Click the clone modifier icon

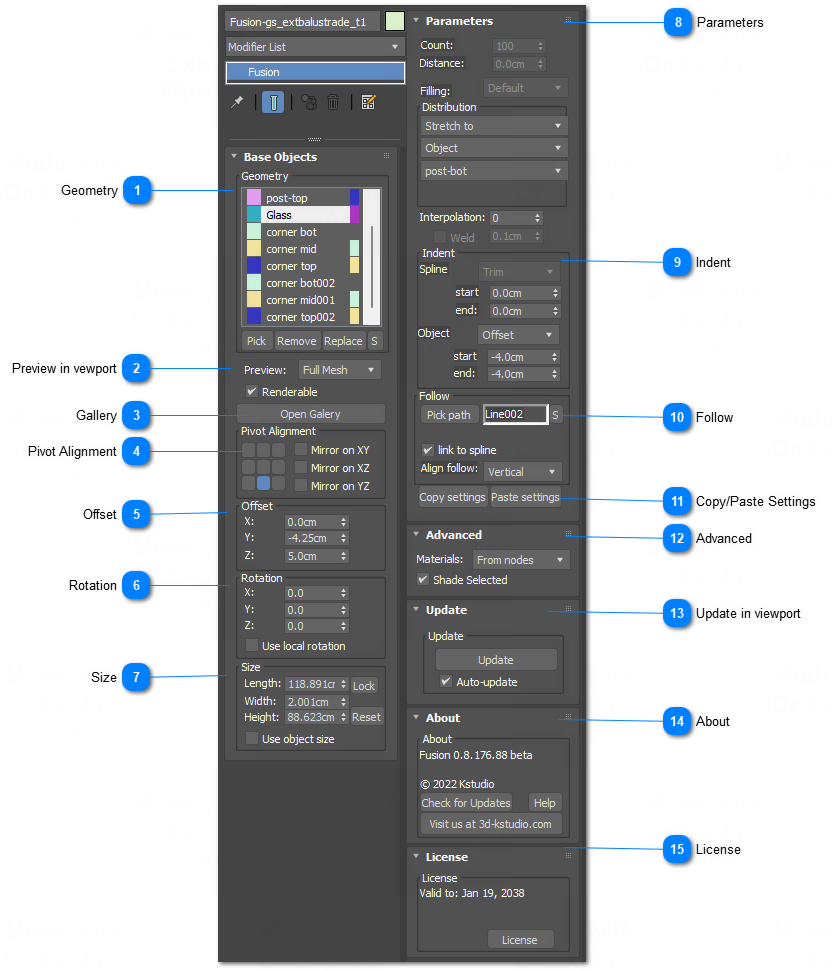click(x=308, y=103)
